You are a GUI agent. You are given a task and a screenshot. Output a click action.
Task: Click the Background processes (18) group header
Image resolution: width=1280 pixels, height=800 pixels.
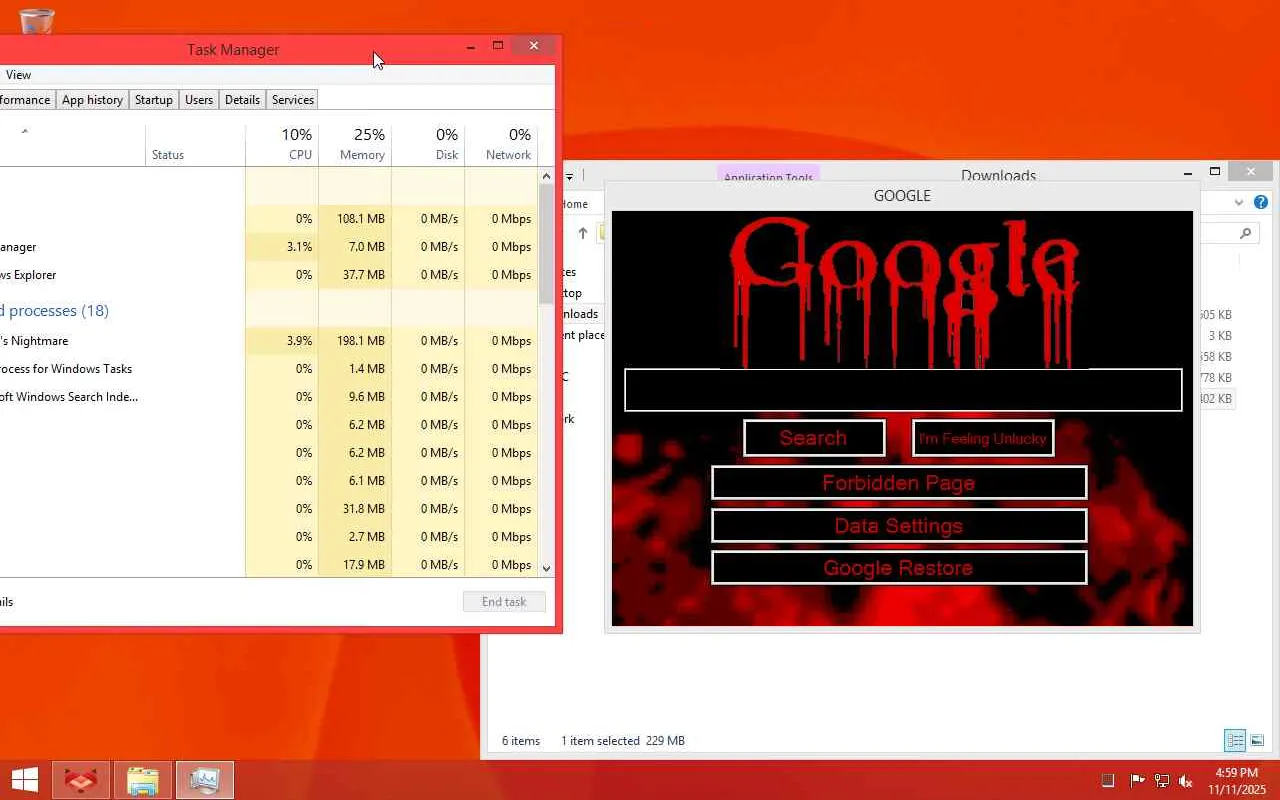[x=54, y=311]
